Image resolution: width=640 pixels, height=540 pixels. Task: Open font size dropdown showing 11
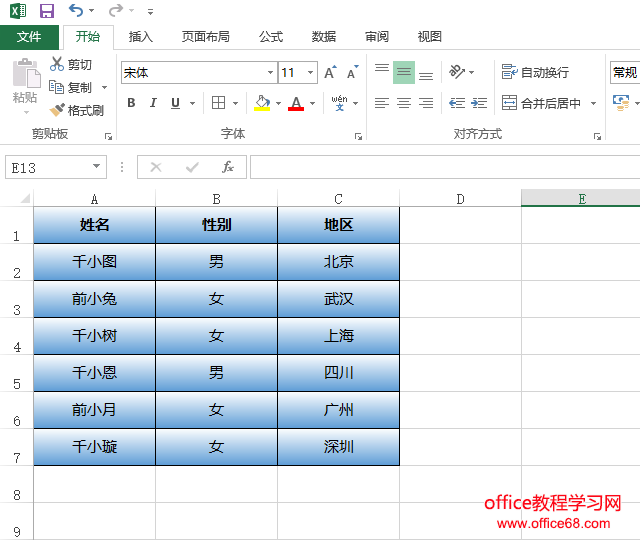pyautogui.click(x=310, y=73)
